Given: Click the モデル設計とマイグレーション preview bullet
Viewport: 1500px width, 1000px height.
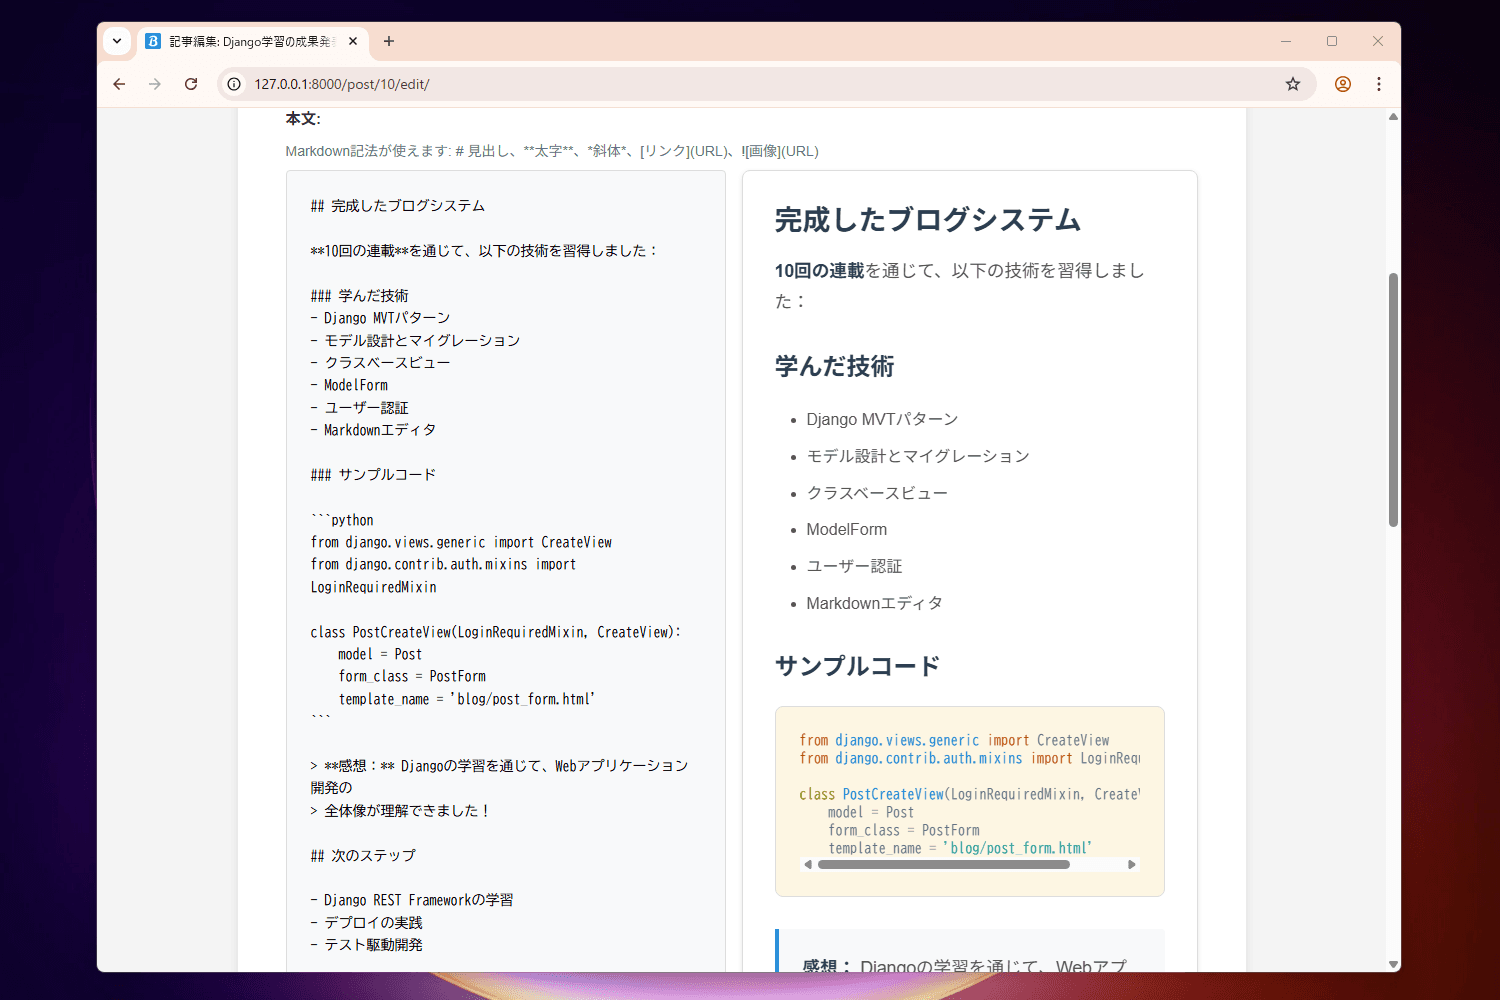Looking at the screenshot, I should pyautogui.click(x=918, y=456).
